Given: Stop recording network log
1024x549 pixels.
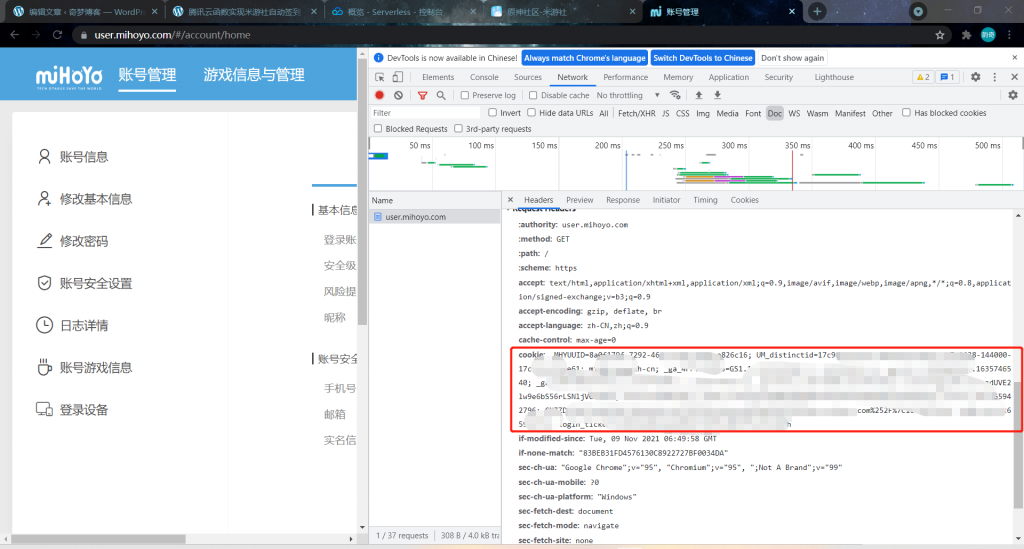Looking at the screenshot, I should click(379, 95).
